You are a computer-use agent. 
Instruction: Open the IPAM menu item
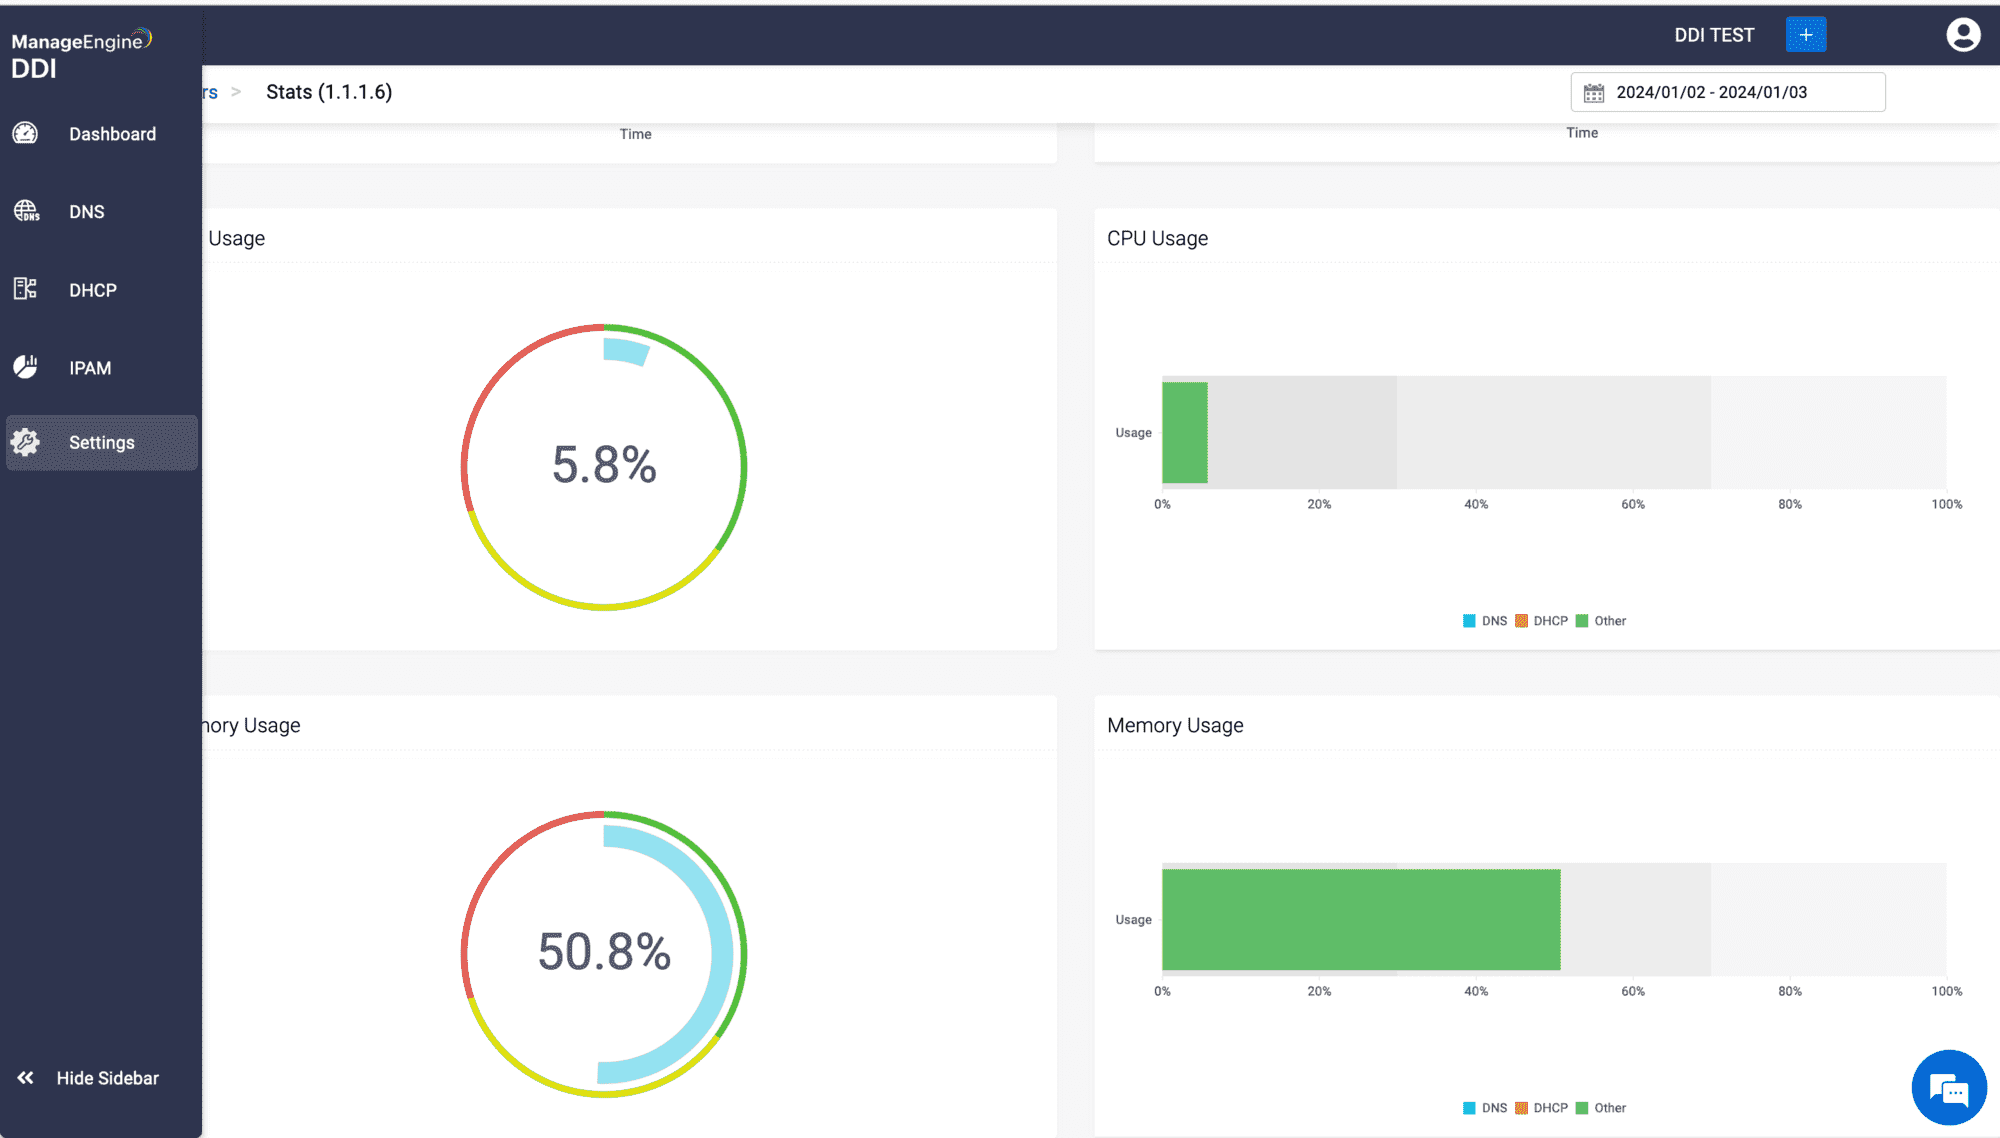[90, 368]
